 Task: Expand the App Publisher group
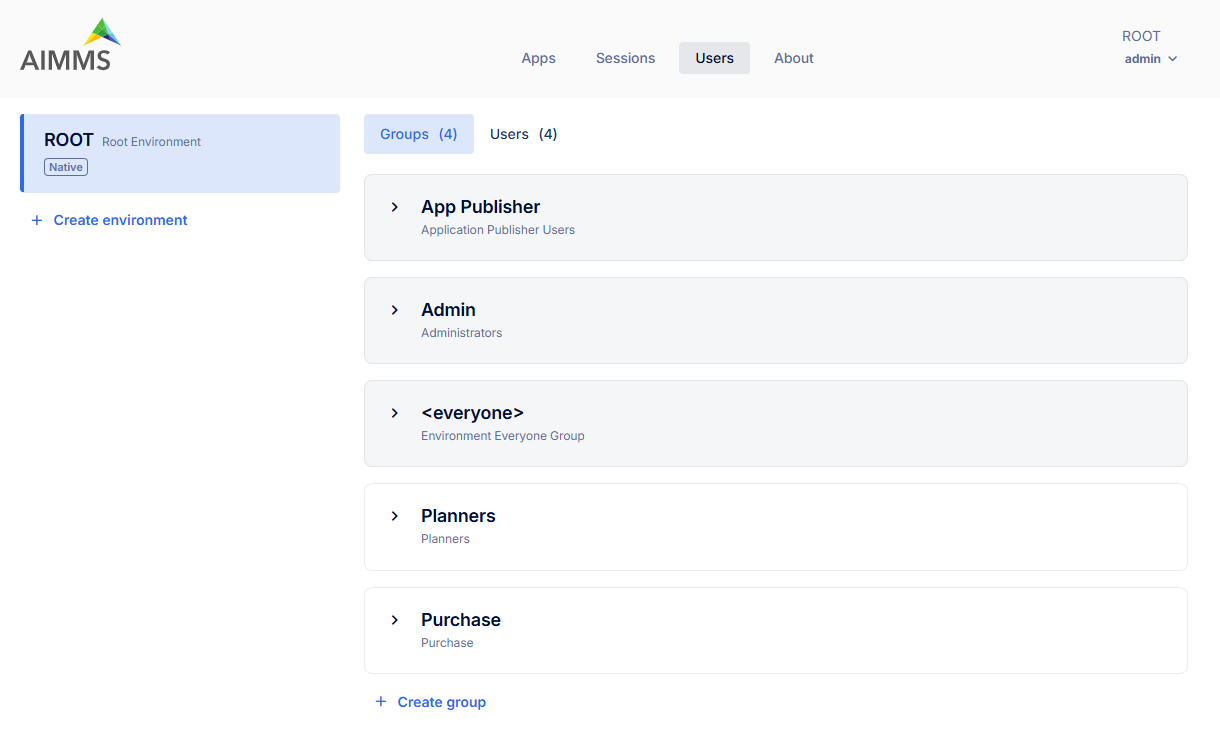pyautogui.click(x=394, y=207)
